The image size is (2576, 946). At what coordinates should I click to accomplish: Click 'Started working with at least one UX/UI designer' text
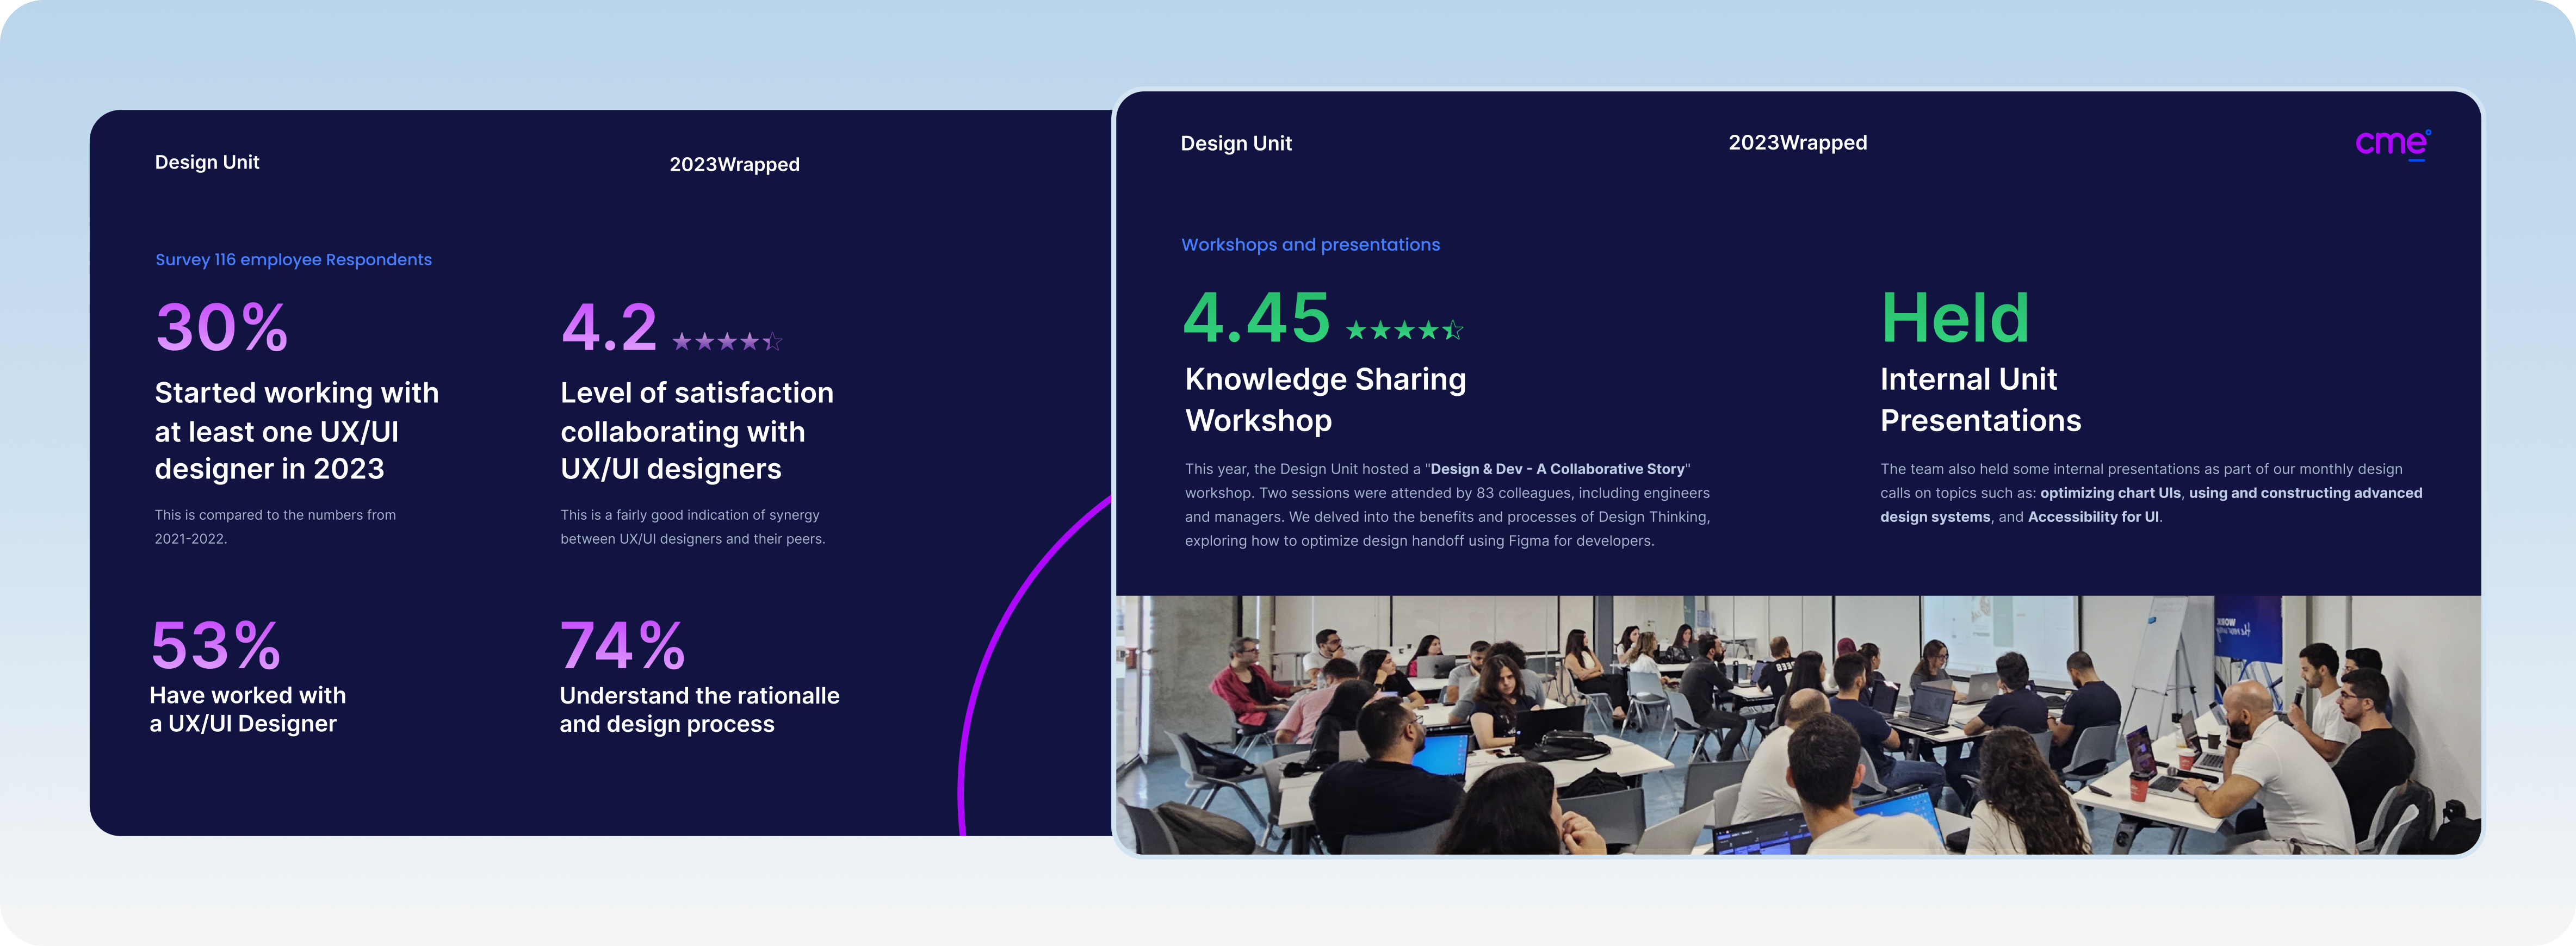[296, 431]
